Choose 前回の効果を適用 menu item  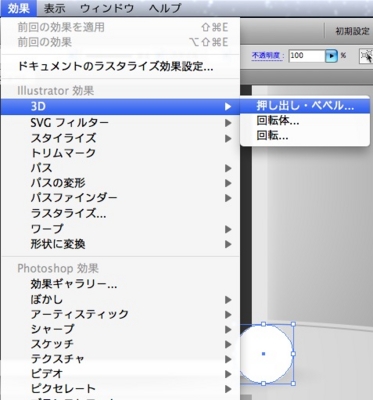pyautogui.click(x=120, y=27)
